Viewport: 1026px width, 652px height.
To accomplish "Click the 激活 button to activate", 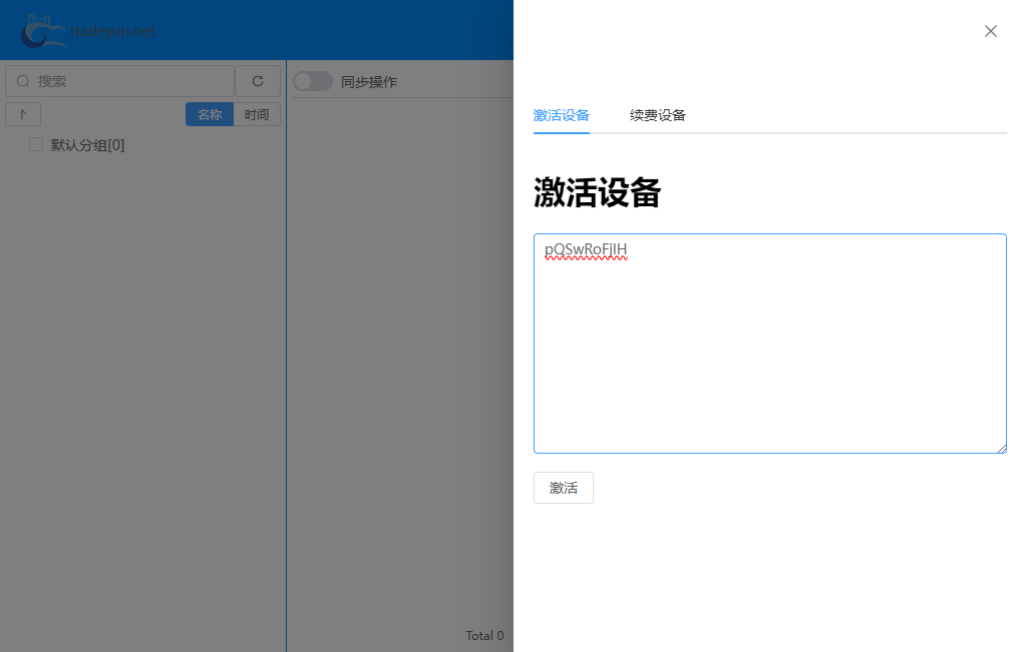I will click(563, 487).
